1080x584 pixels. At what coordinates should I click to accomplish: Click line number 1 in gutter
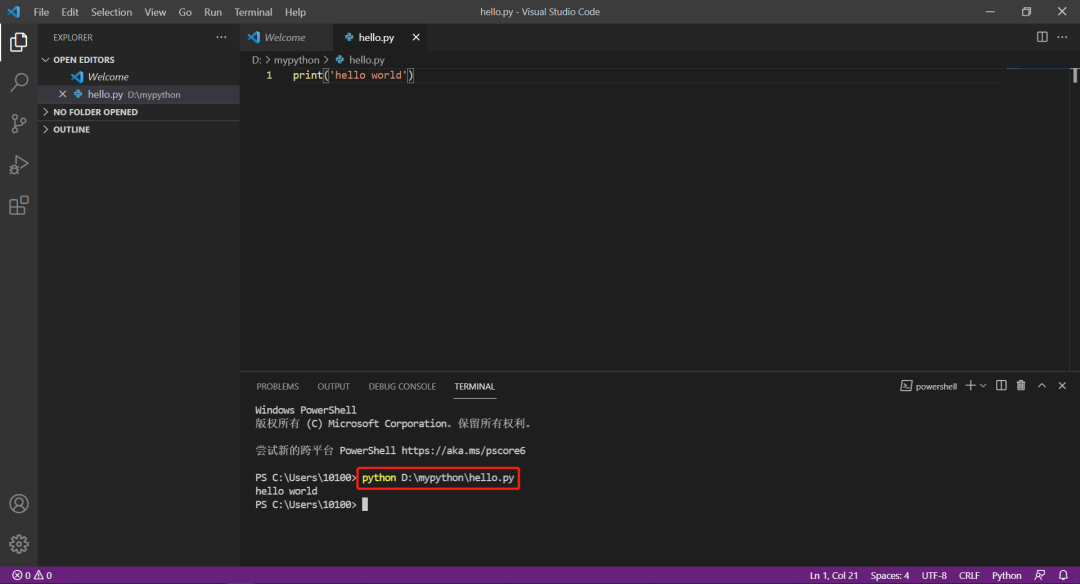coord(269,75)
